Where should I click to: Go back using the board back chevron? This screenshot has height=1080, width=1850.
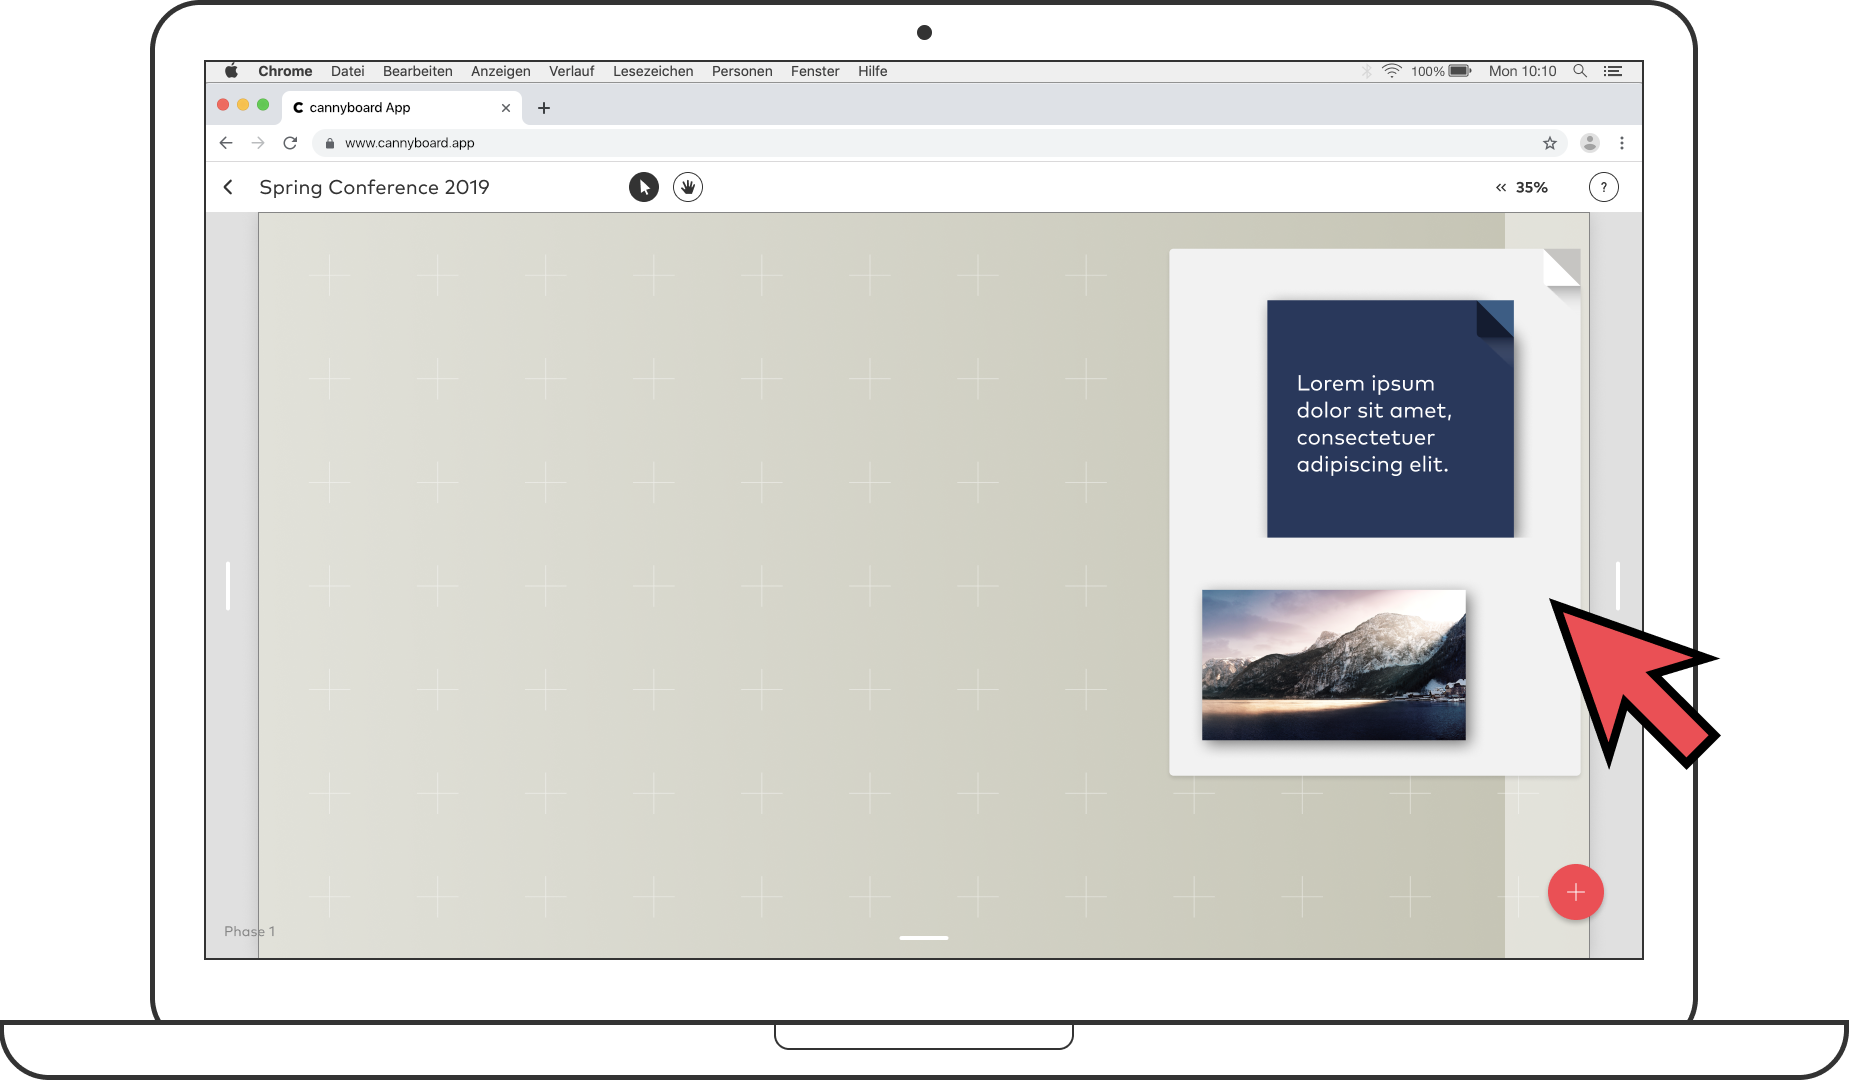tap(228, 187)
